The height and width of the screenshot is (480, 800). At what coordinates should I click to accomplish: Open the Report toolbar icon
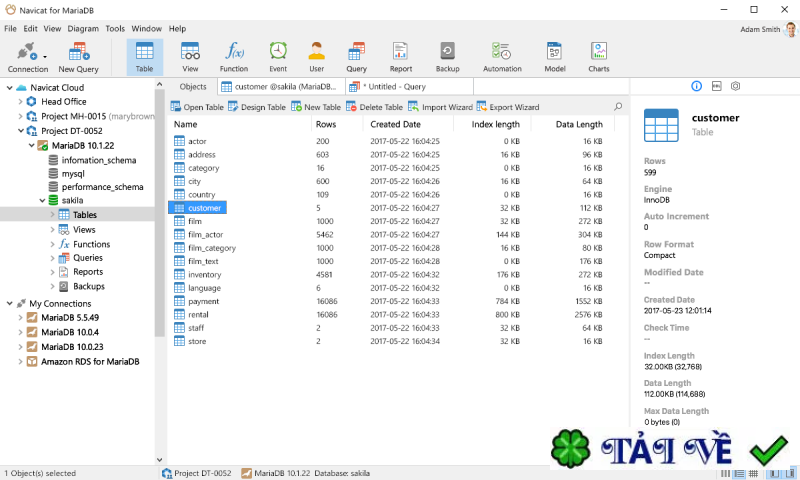pyautogui.click(x=401, y=57)
